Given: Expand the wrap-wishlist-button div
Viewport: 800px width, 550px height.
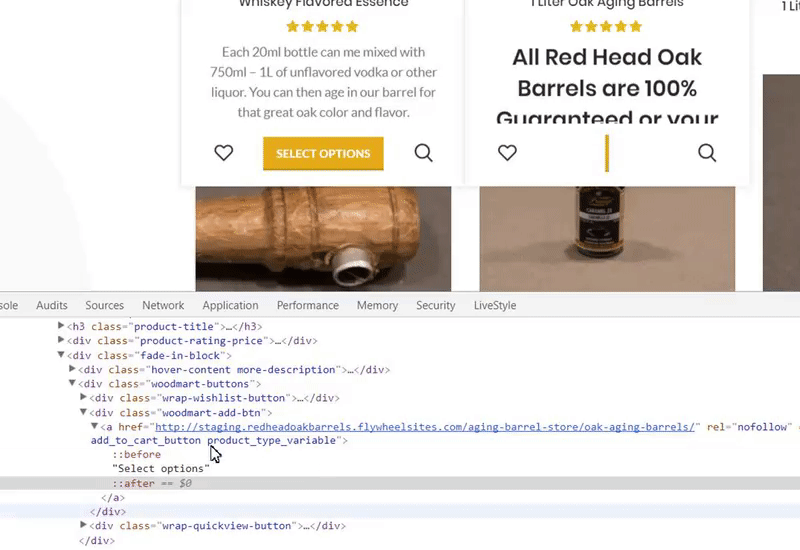Looking at the screenshot, I should pyautogui.click(x=83, y=397).
